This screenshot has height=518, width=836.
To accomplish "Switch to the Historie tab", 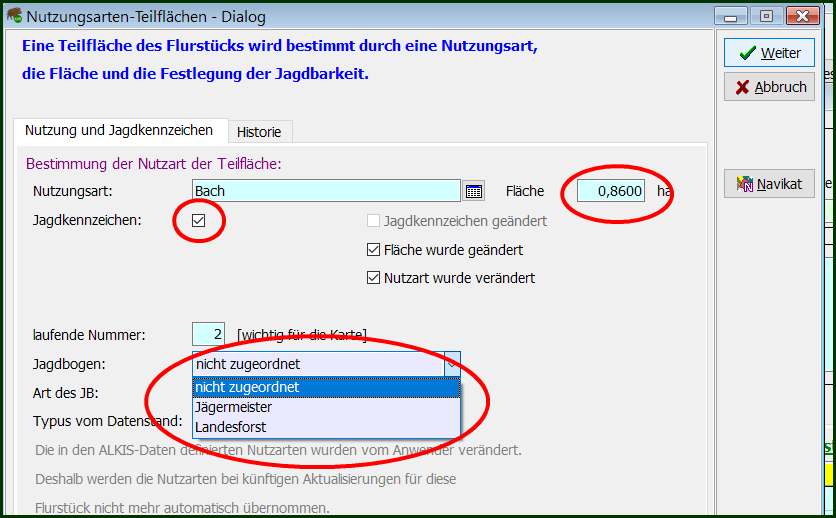I will tap(259, 132).
